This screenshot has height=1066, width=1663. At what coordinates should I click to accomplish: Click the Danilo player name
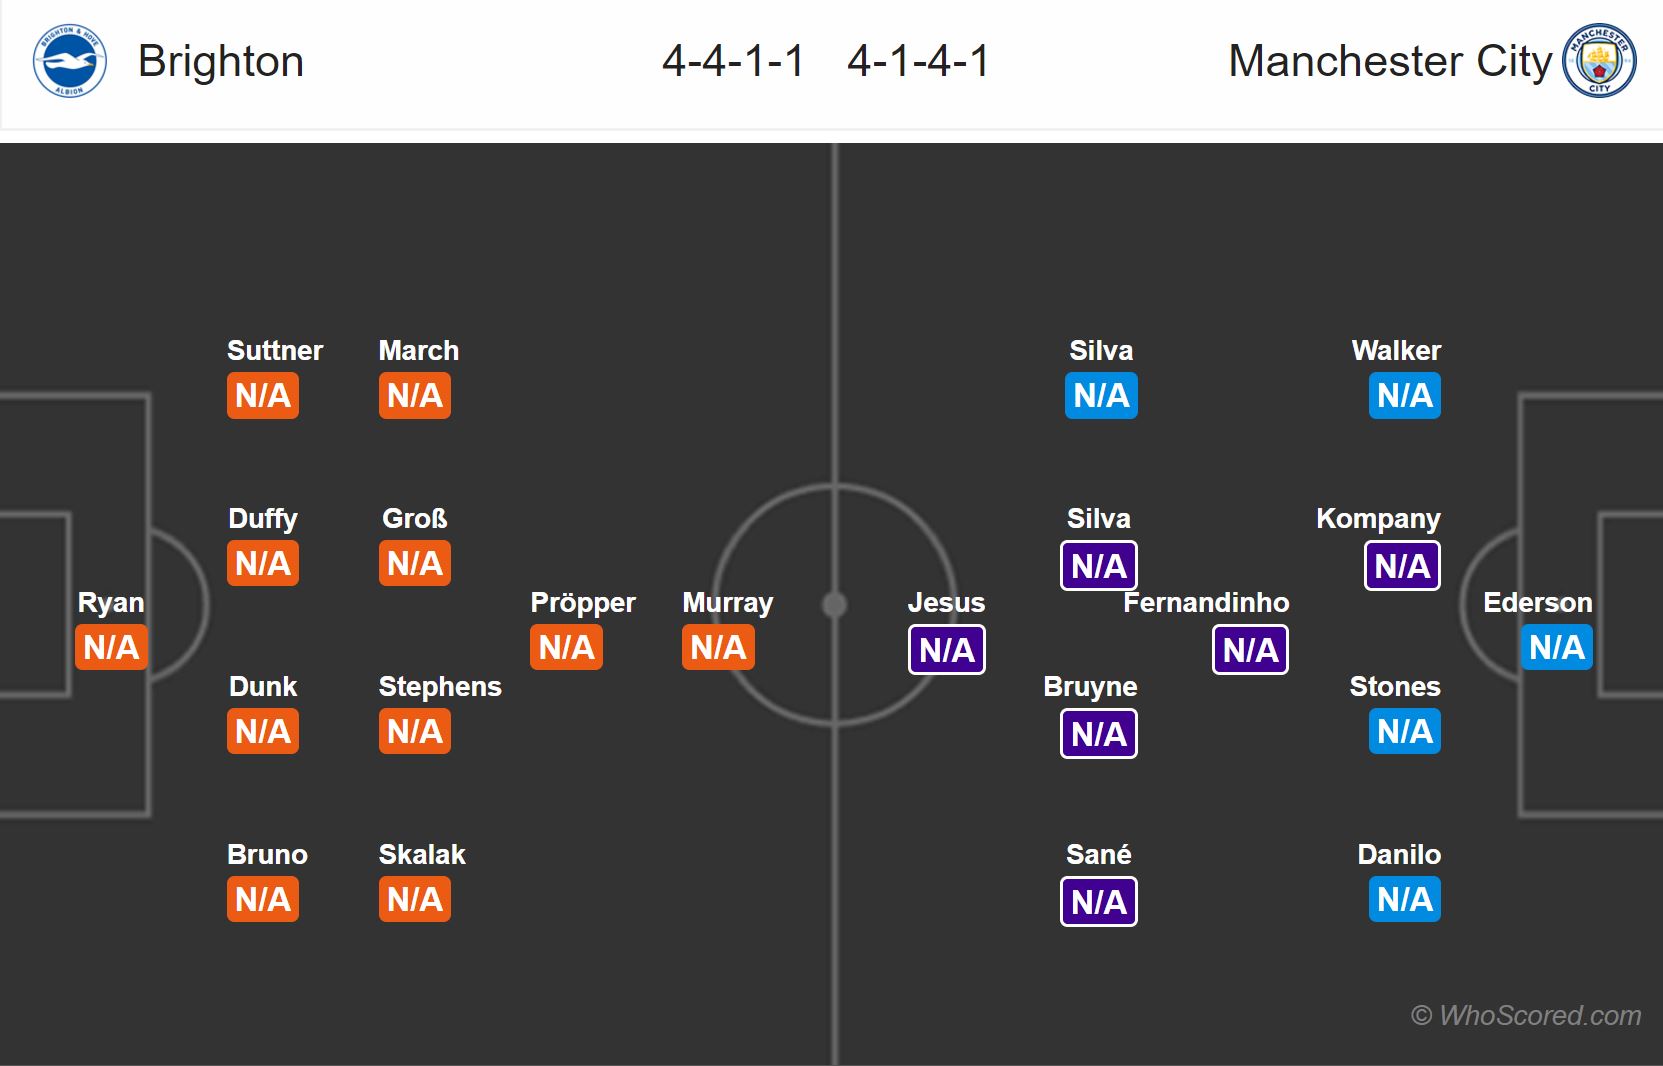(x=1399, y=855)
